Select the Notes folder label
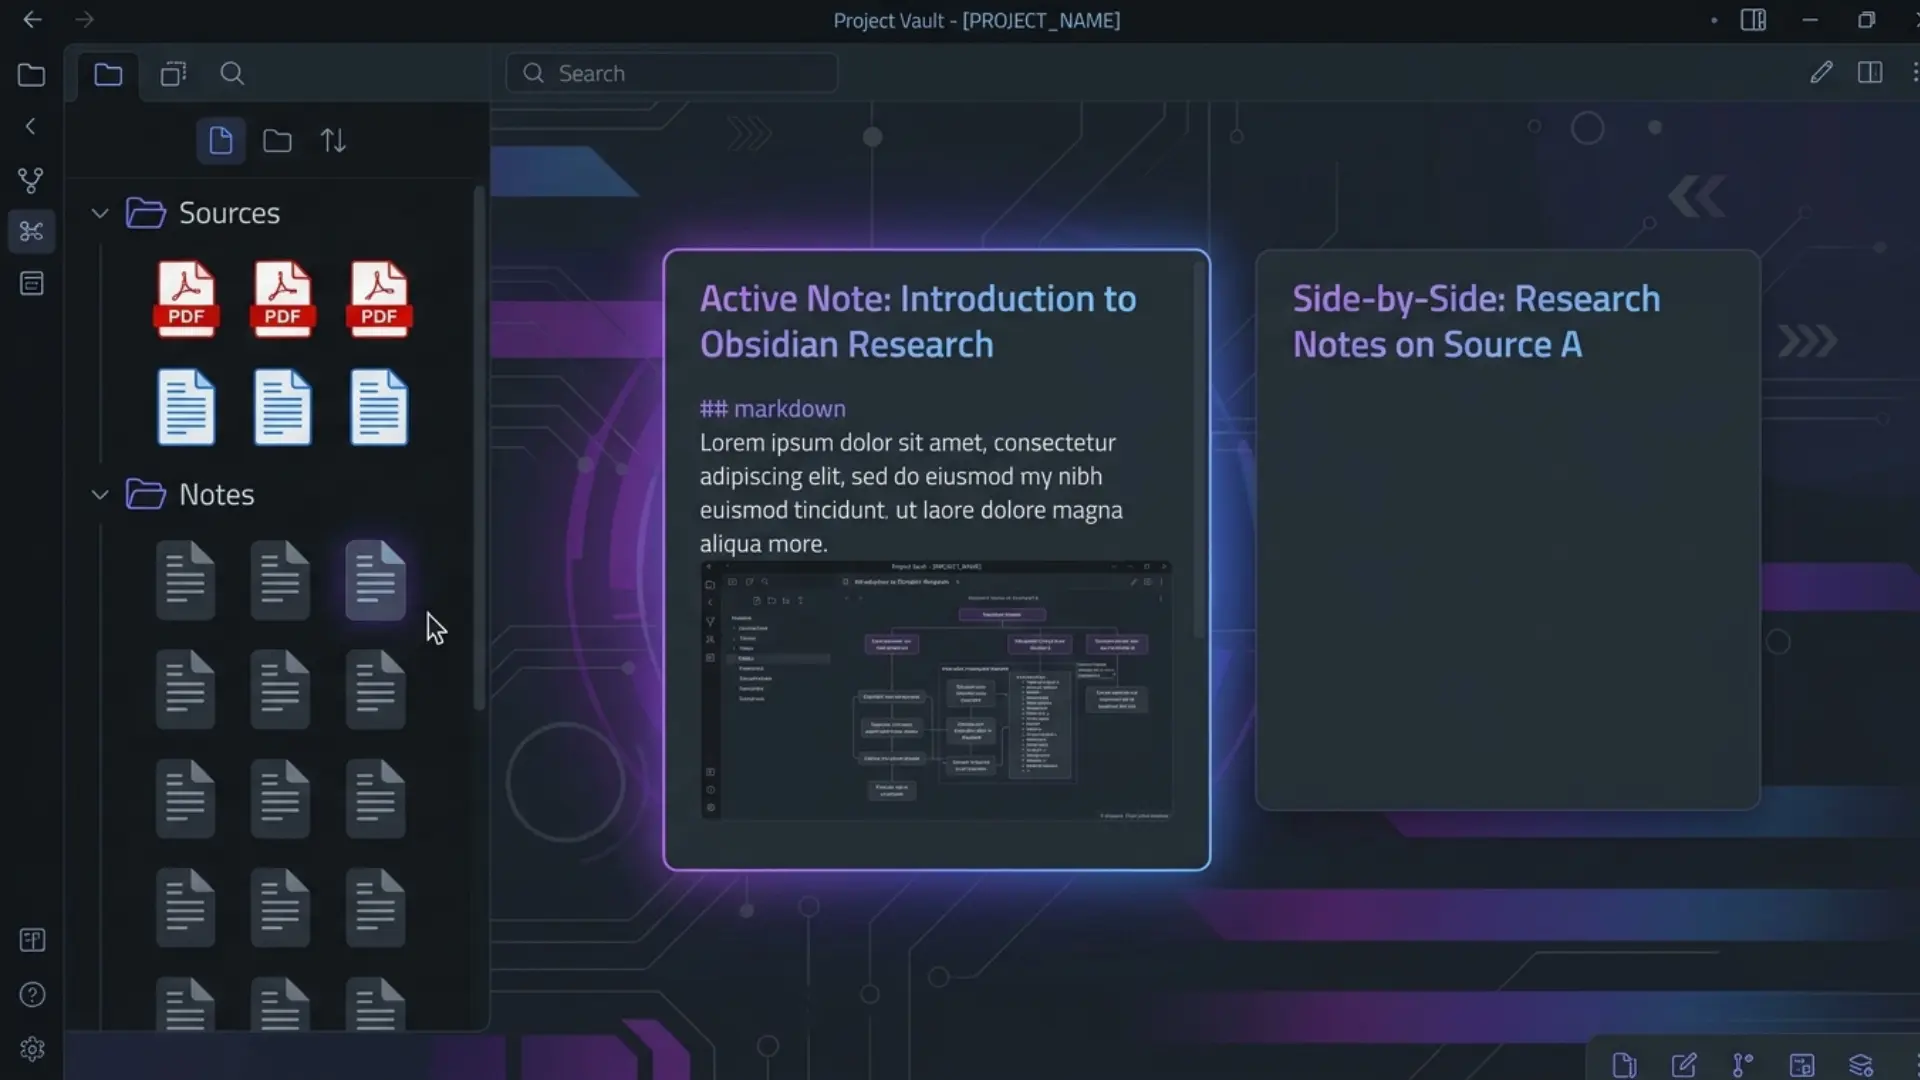Viewport: 1920px width, 1080px height. click(216, 494)
